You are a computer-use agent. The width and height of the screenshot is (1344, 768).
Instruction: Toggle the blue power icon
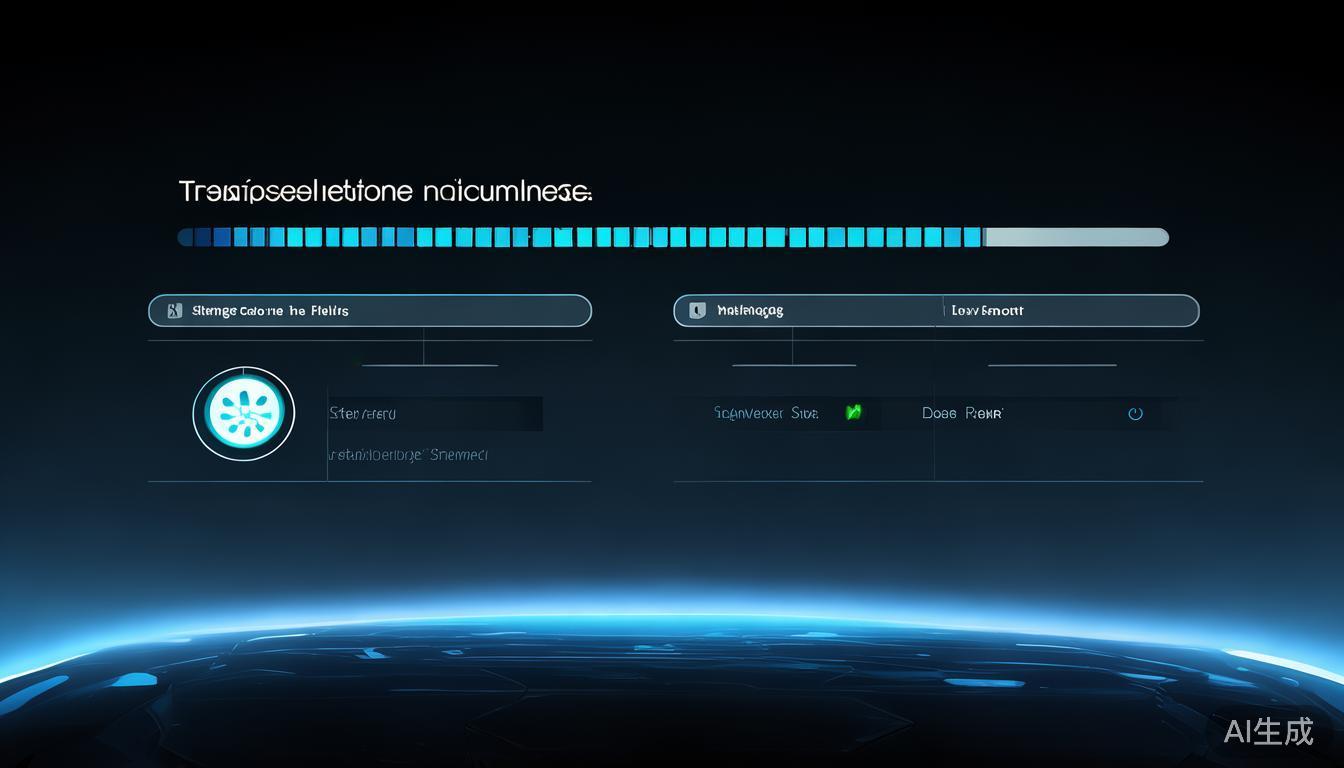tap(1135, 413)
